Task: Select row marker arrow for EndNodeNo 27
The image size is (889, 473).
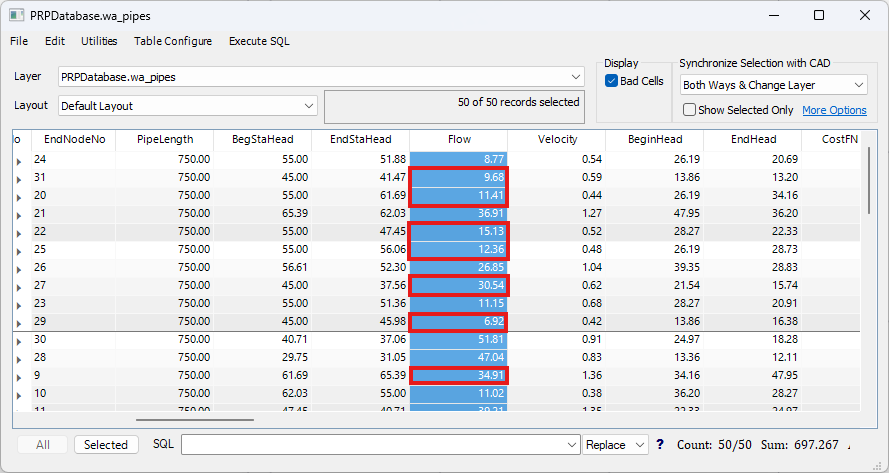Action: 19,288
